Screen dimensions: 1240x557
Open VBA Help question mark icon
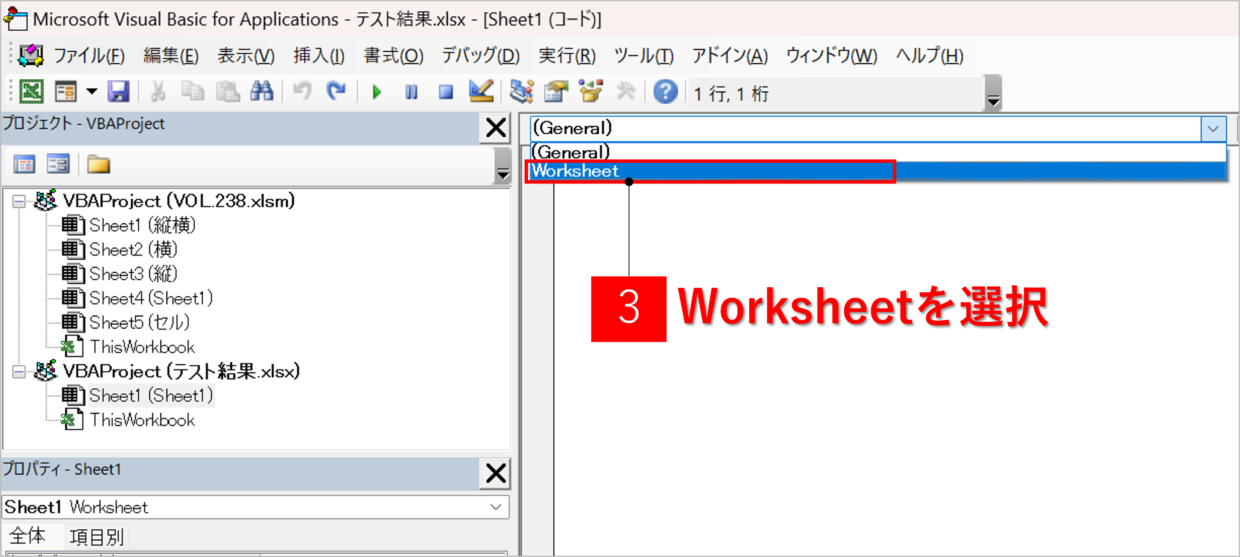click(666, 92)
